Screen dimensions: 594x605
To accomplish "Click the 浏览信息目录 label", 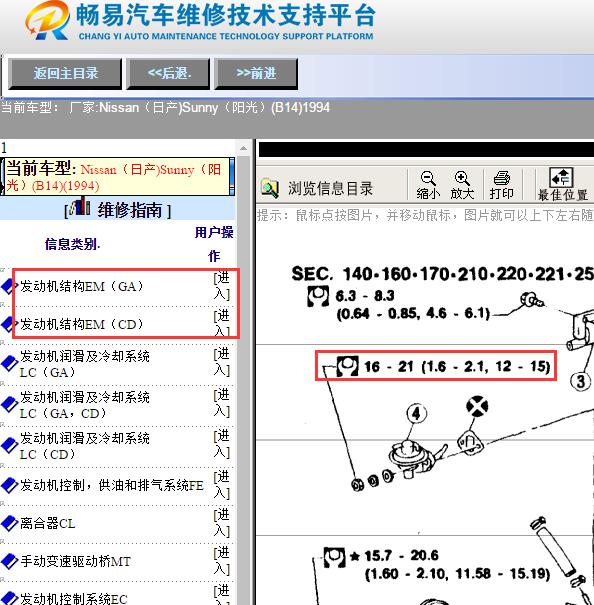I will point(330,189).
